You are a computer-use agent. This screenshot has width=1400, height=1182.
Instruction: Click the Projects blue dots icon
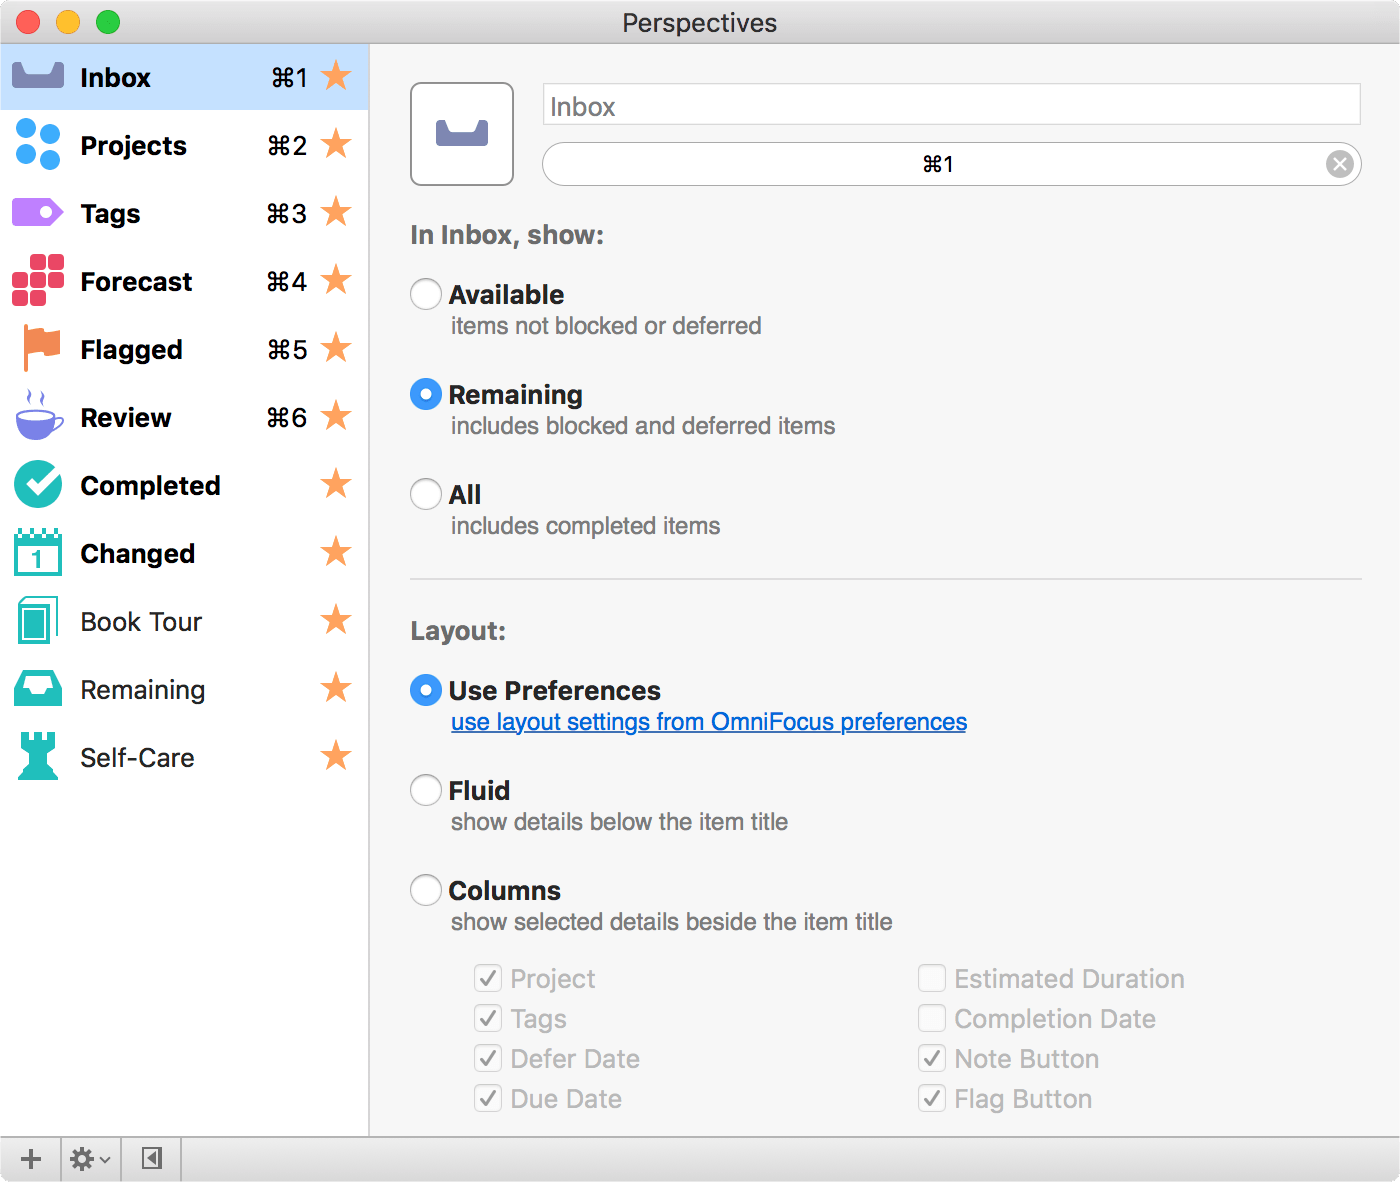[38, 144]
